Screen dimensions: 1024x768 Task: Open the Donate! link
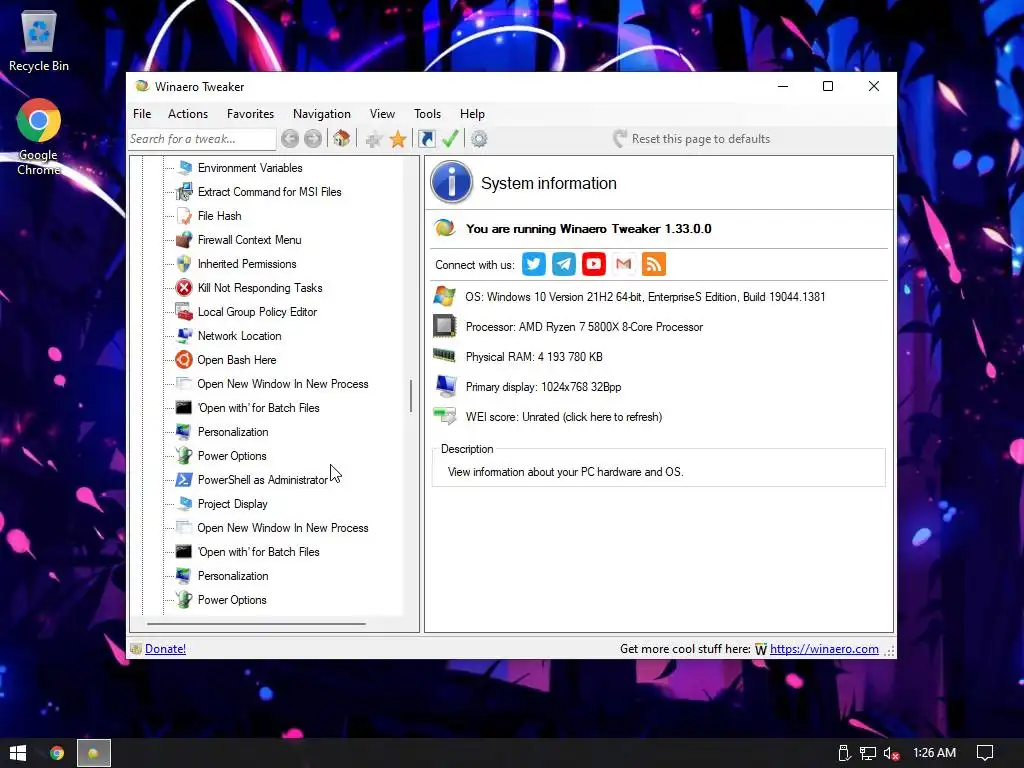165,648
